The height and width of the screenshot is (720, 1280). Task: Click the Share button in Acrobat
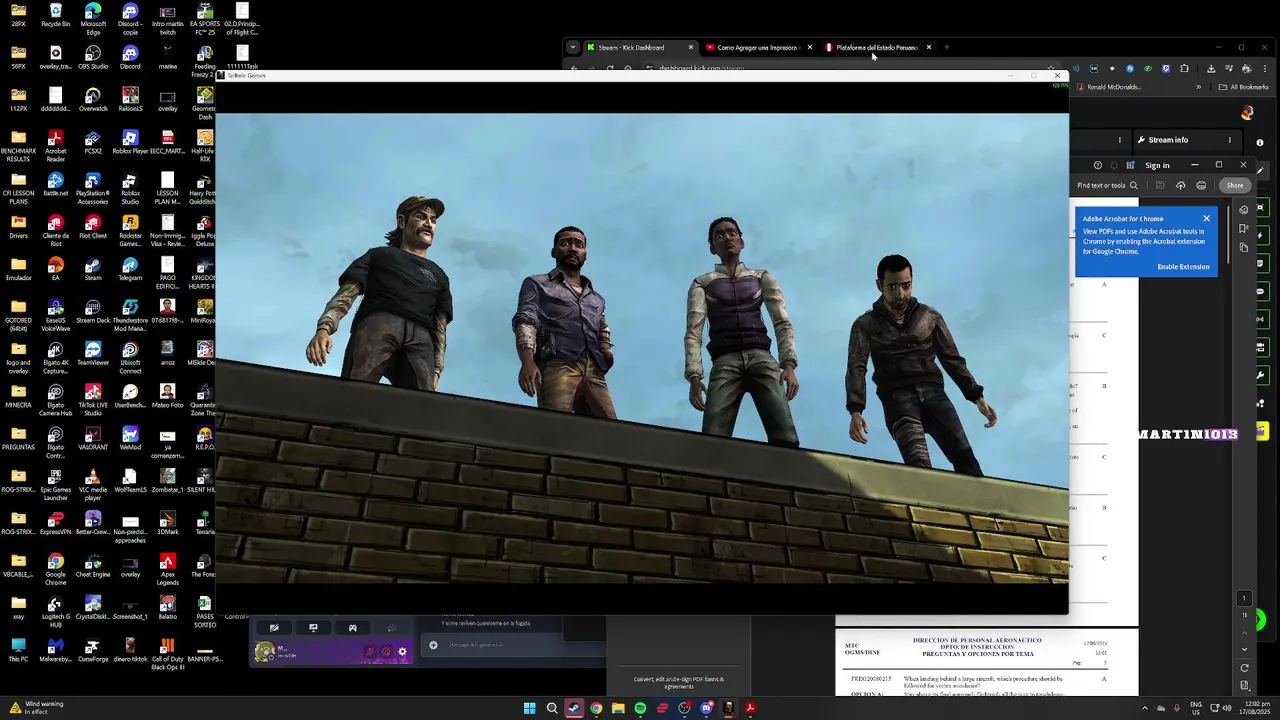coord(1235,185)
